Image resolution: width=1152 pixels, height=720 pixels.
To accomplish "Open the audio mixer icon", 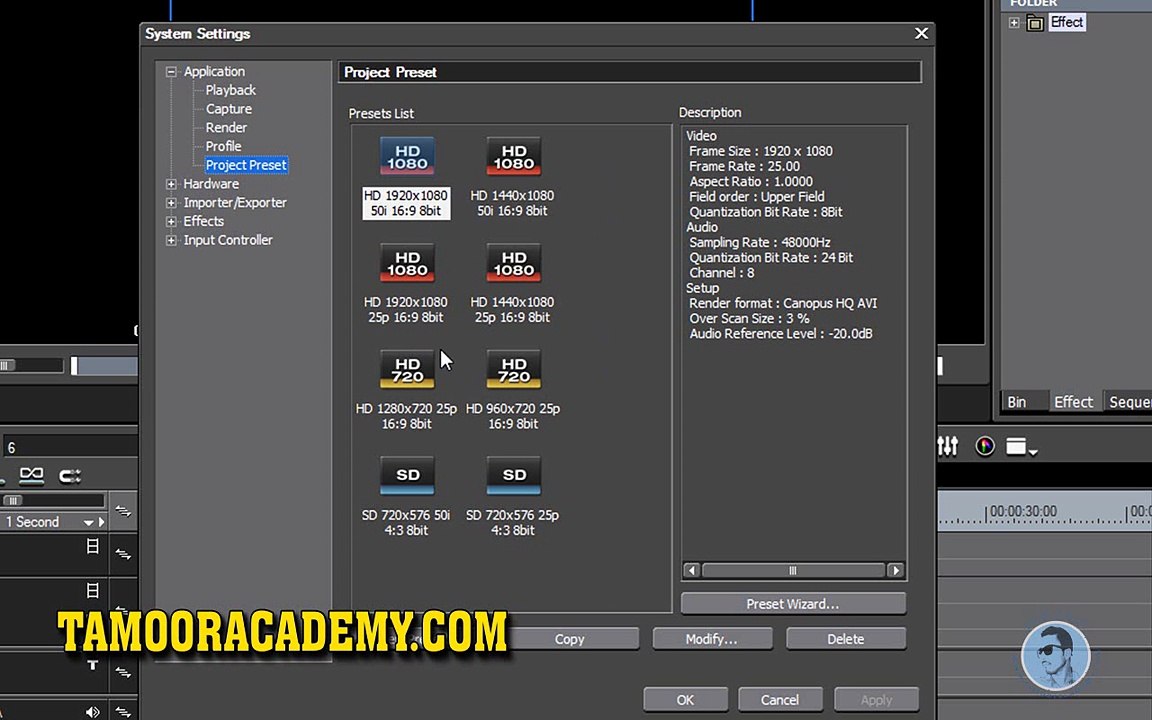I will click(948, 446).
